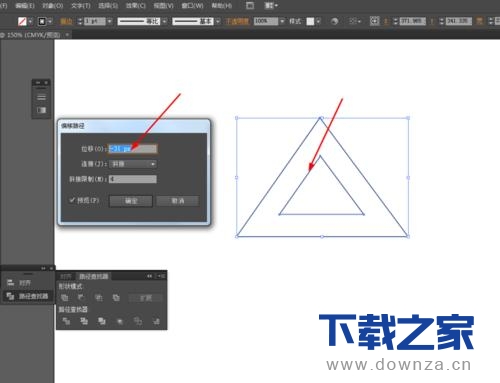Open the opacity value dropdown arrow

(x=282, y=22)
